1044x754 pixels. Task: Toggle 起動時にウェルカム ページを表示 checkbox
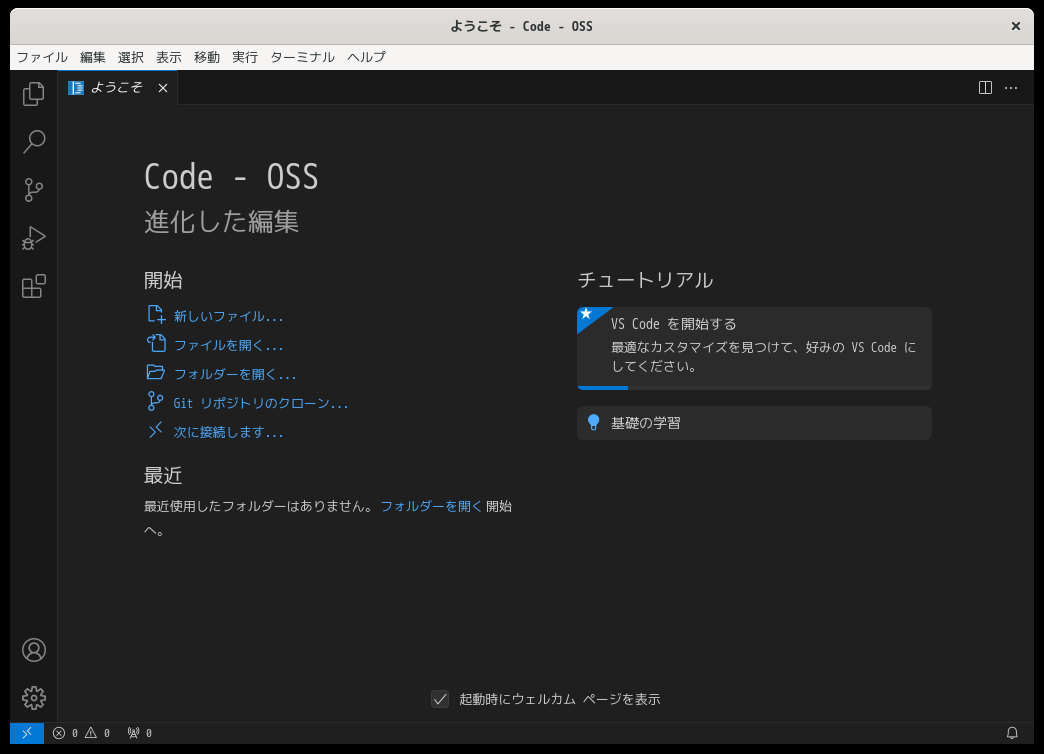[439, 699]
